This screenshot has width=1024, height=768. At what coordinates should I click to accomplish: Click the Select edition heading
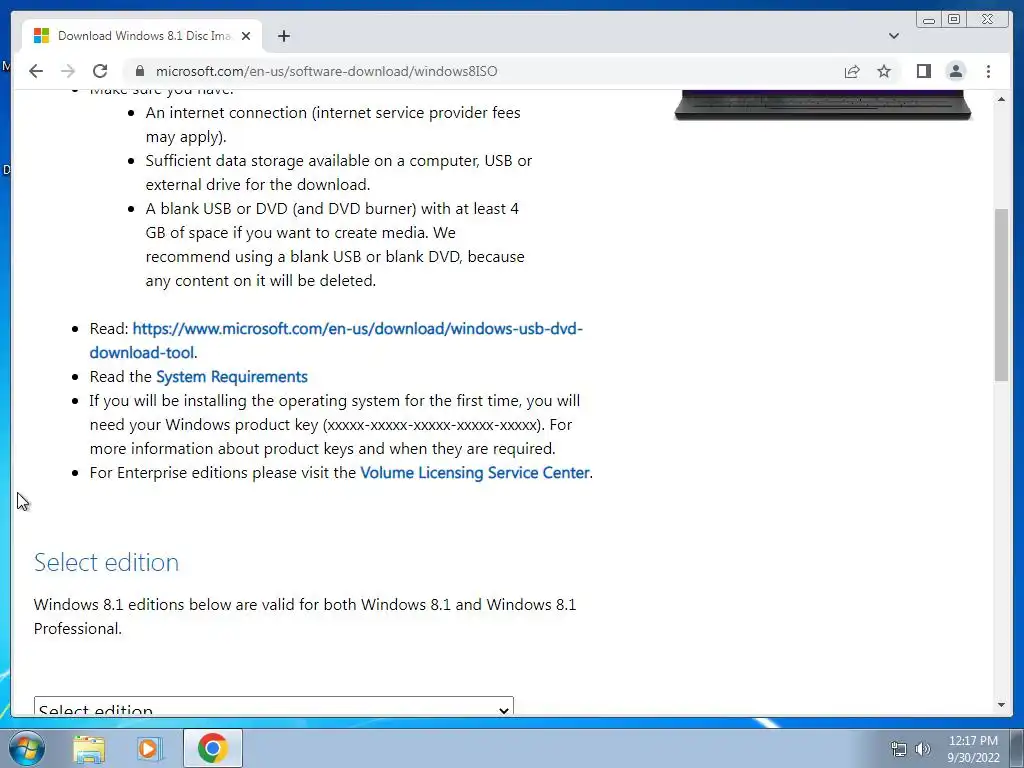[106, 562]
